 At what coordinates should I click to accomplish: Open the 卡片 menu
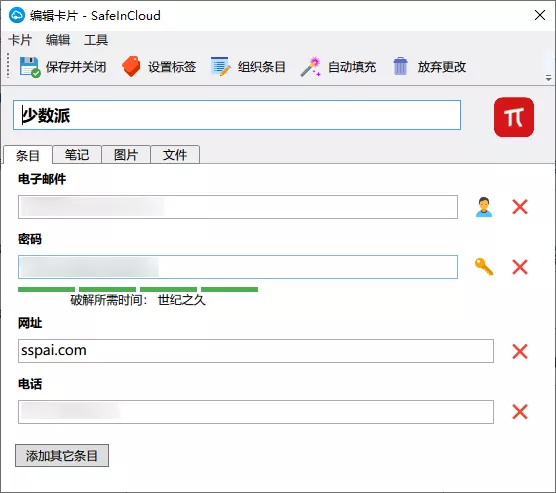pos(20,40)
